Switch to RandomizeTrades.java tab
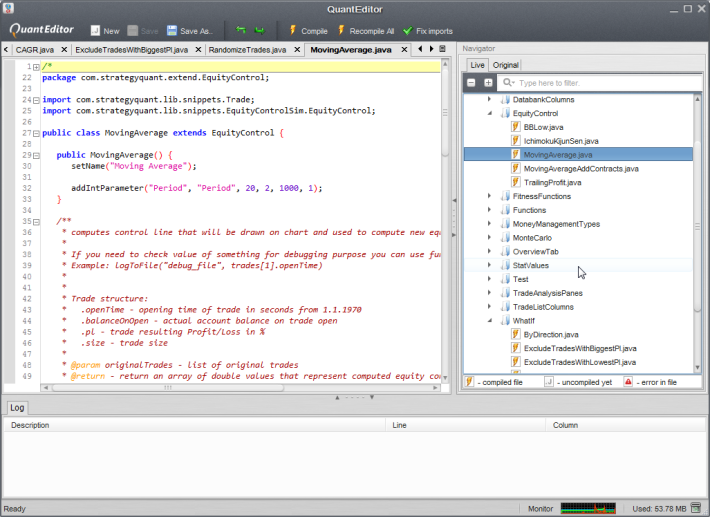This screenshot has height=517, width=710. (x=247, y=50)
